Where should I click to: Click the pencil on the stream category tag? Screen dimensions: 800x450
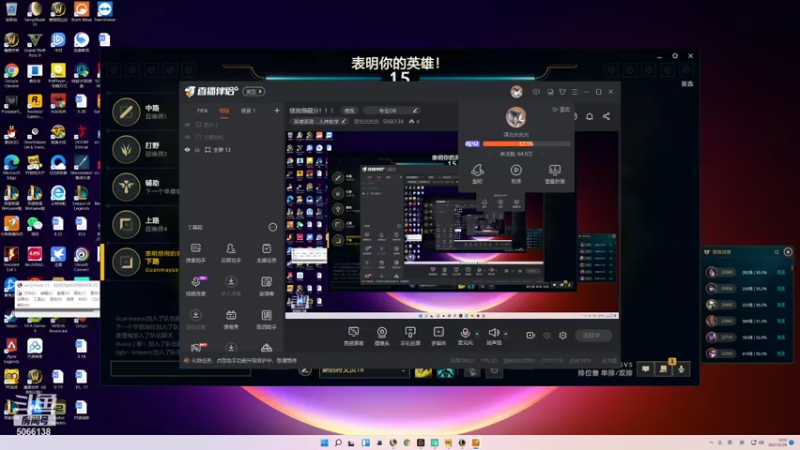[x=344, y=121]
